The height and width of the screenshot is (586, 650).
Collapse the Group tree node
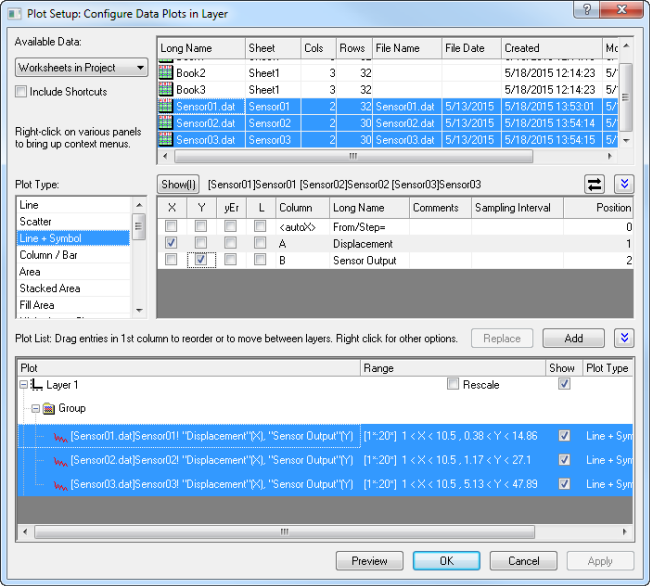35,408
